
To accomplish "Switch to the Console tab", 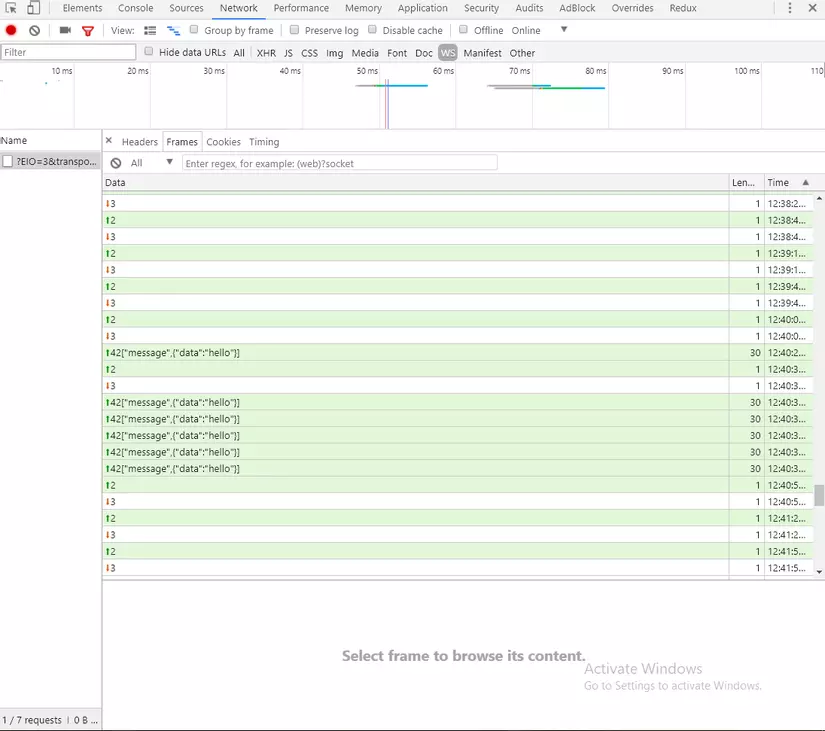I will click(135, 8).
